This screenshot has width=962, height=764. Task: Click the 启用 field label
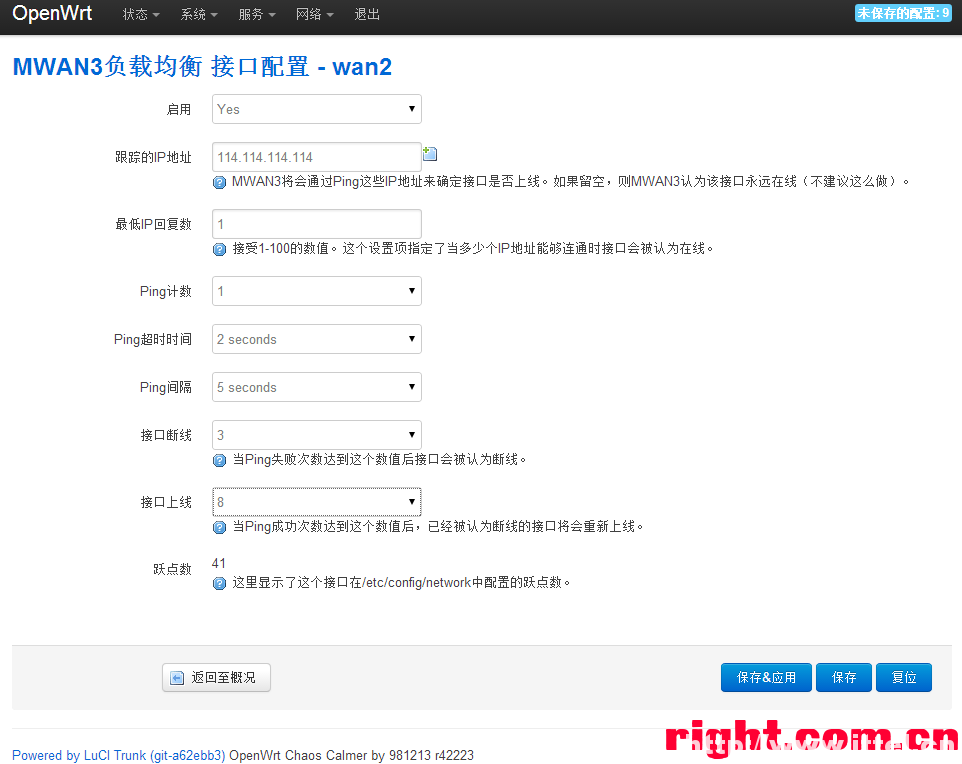[179, 110]
